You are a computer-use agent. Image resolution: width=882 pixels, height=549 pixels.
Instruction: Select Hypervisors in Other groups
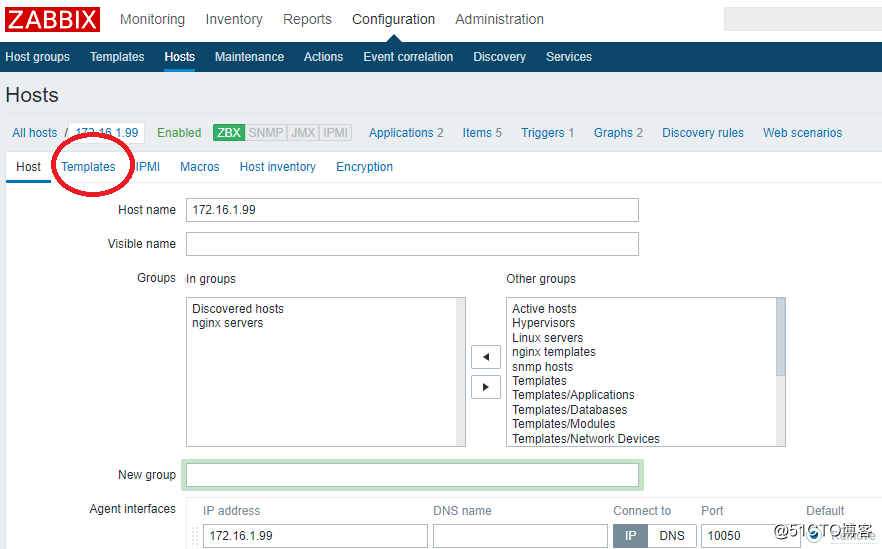543,323
